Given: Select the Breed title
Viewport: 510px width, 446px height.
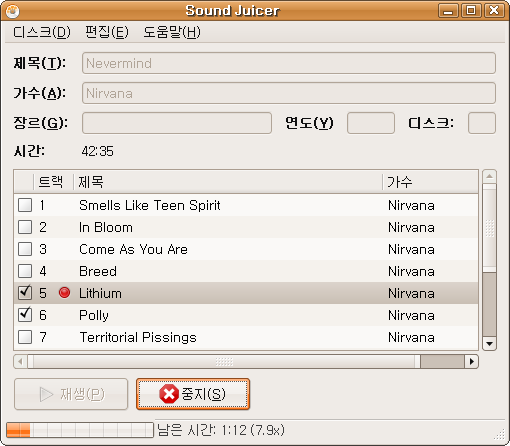Looking at the screenshot, I should pos(98,271).
